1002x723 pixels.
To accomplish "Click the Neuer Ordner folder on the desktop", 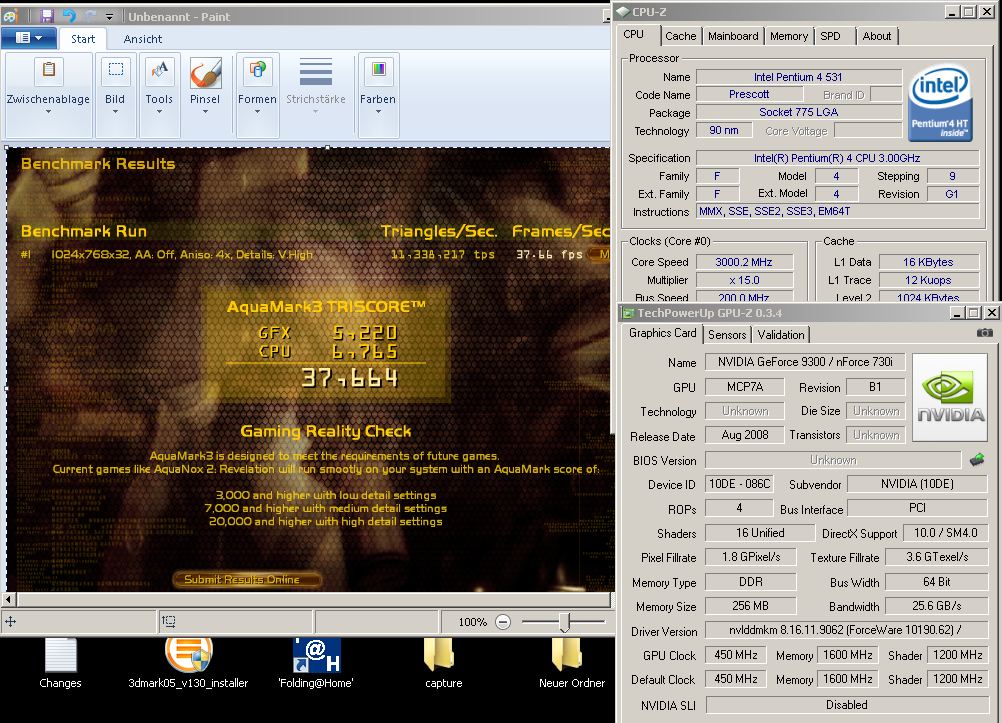I will click(x=566, y=656).
